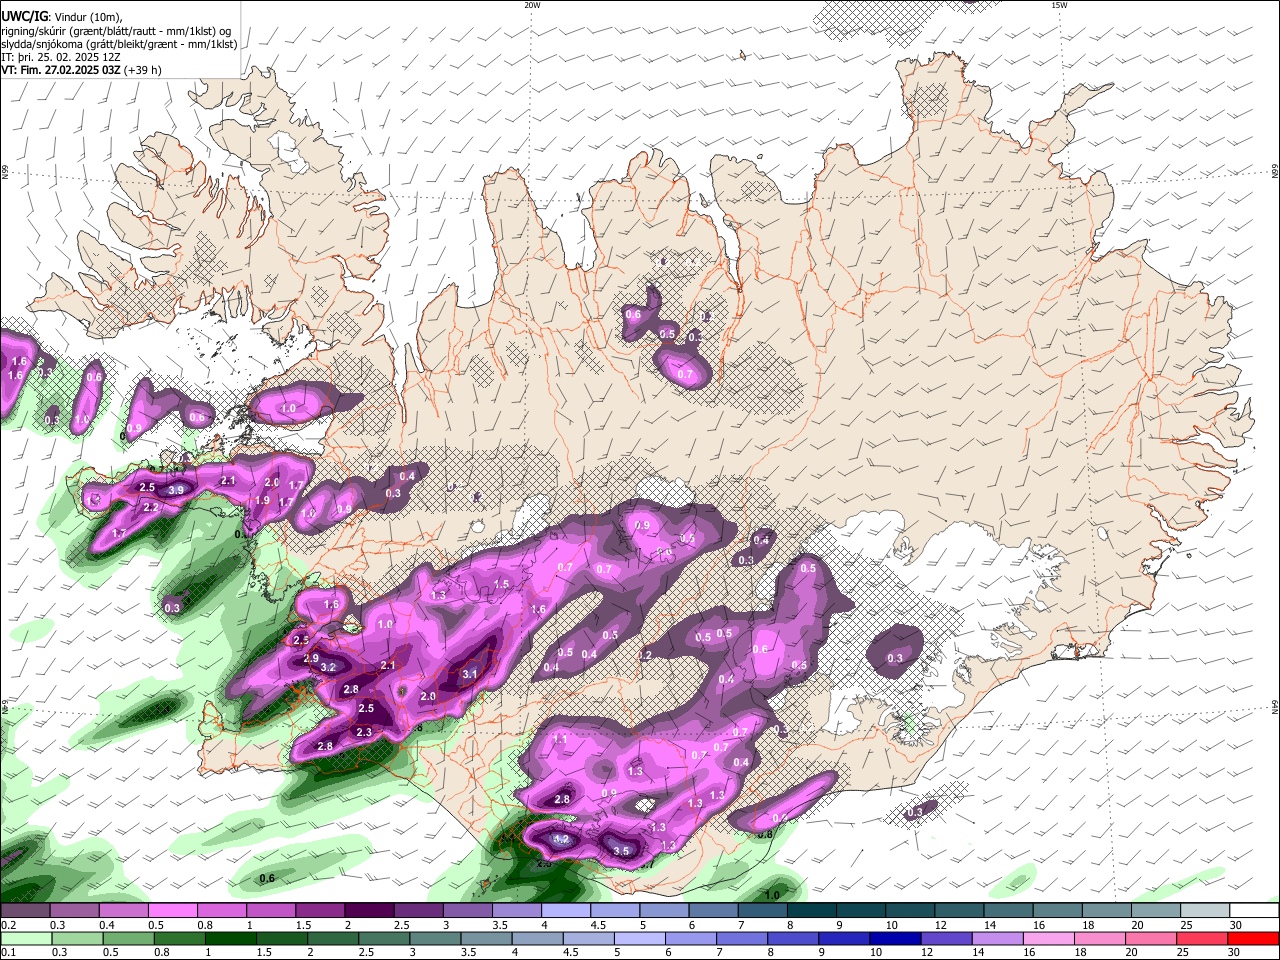Click the palest green 0.1–0.3 rain legend swatch
Image resolution: width=1280 pixels, height=960 pixels.
pyautogui.click(x=24, y=938)
